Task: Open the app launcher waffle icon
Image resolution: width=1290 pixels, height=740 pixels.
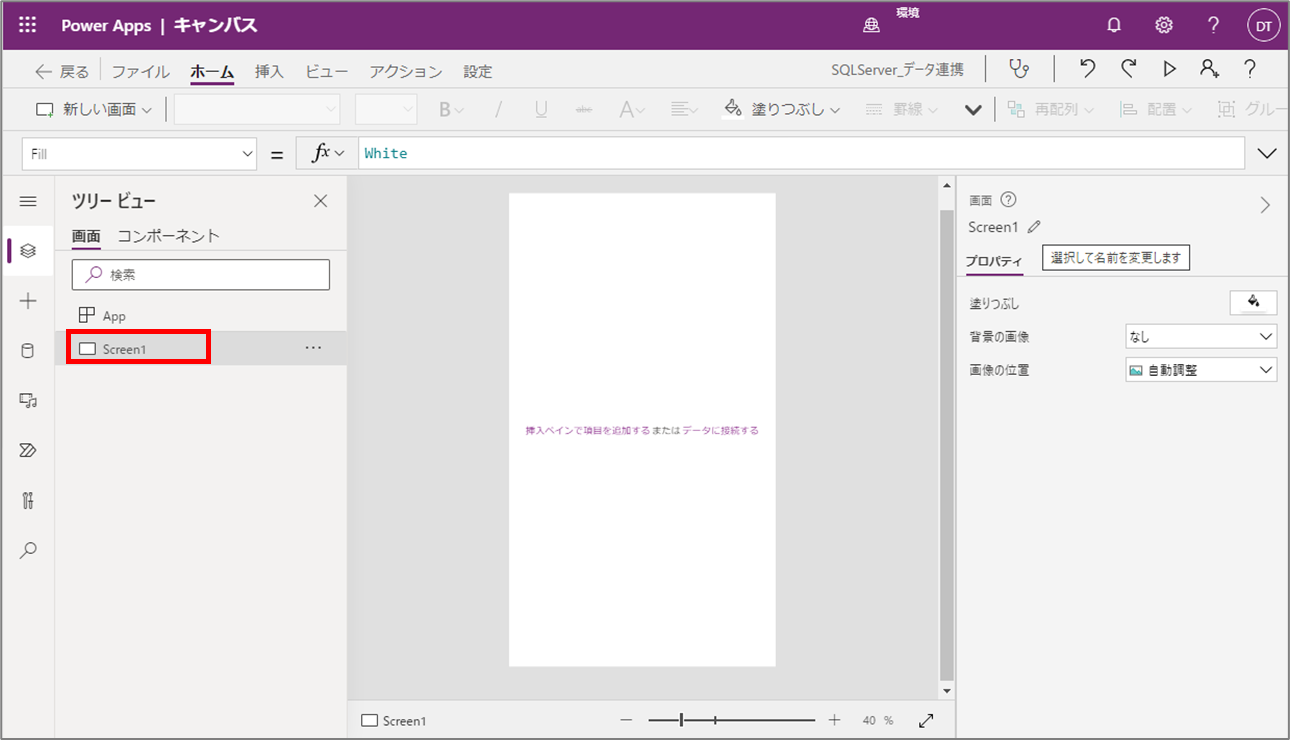Action: point(28,26)
